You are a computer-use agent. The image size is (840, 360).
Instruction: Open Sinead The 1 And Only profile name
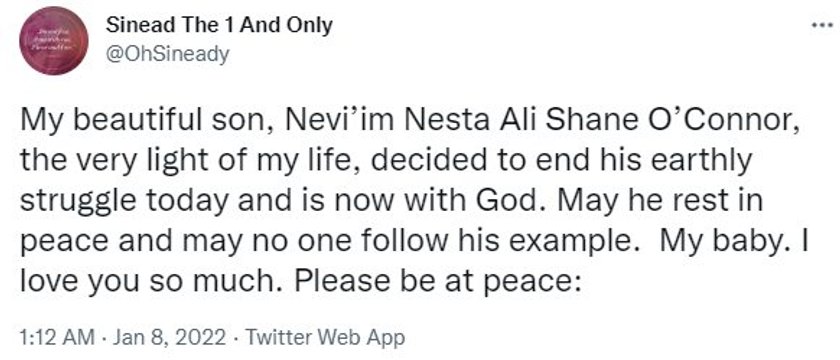pos(219,25)
